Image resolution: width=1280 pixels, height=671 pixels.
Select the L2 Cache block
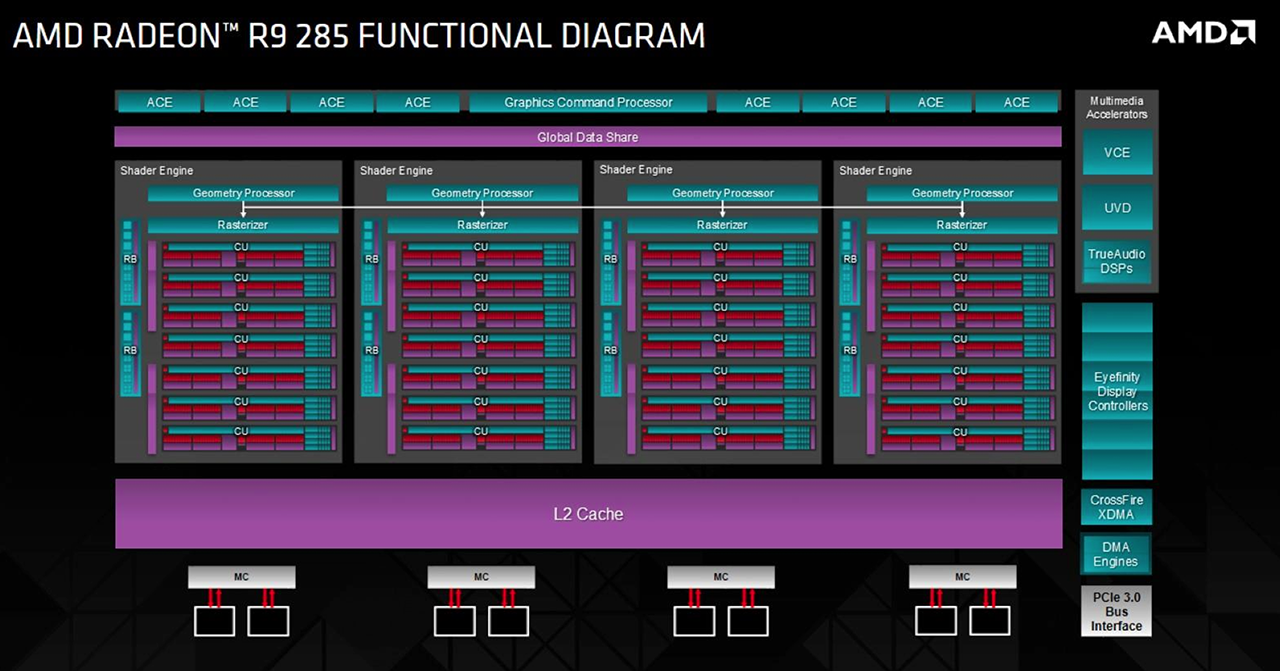coord(588,514)
